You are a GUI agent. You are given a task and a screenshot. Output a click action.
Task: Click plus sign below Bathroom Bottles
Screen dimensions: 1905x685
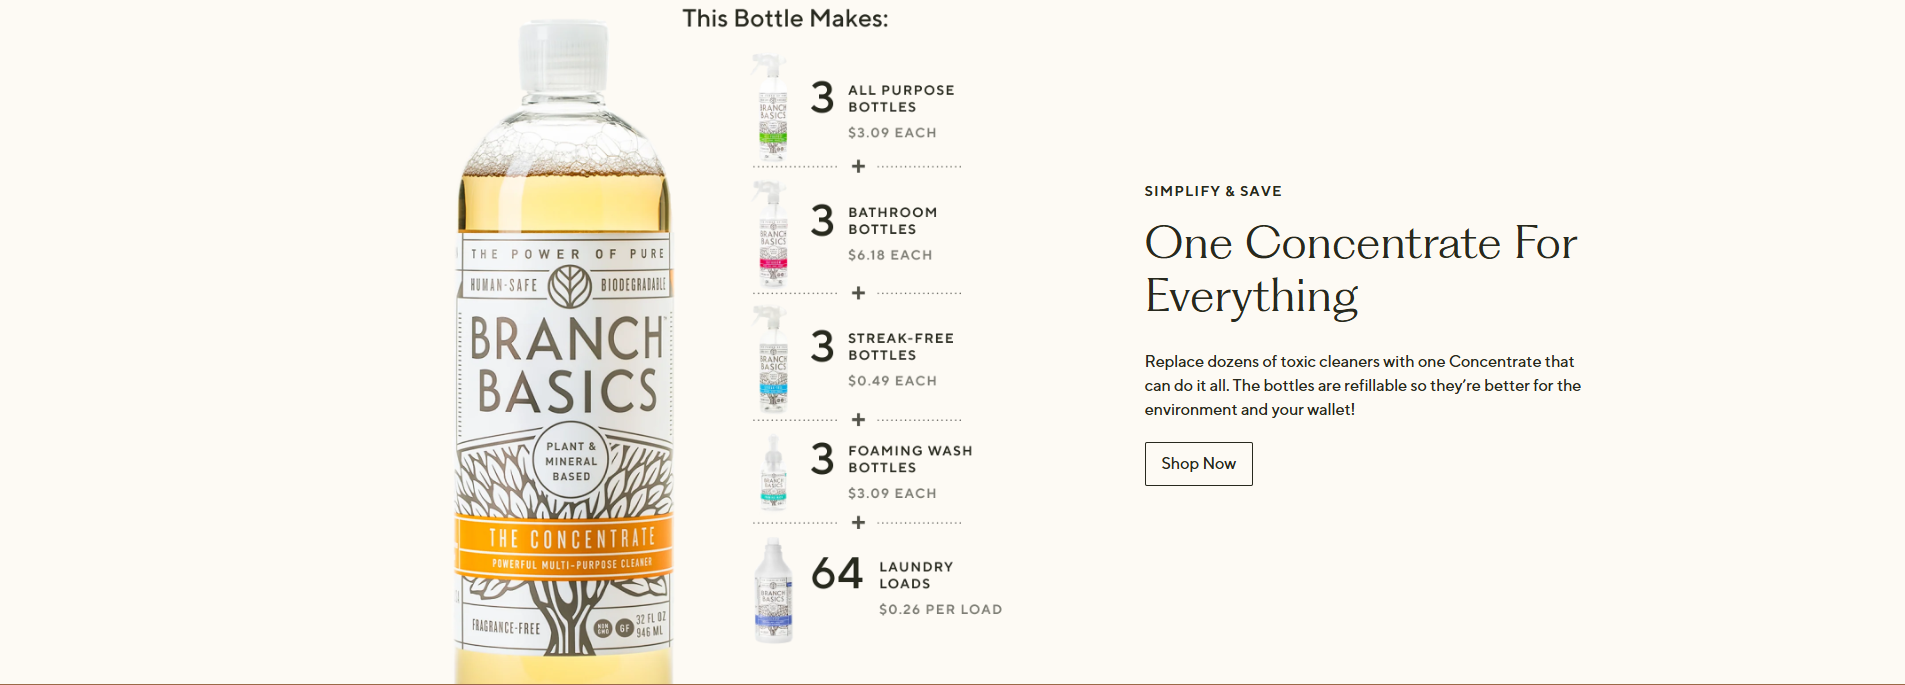tap(858, 293)
